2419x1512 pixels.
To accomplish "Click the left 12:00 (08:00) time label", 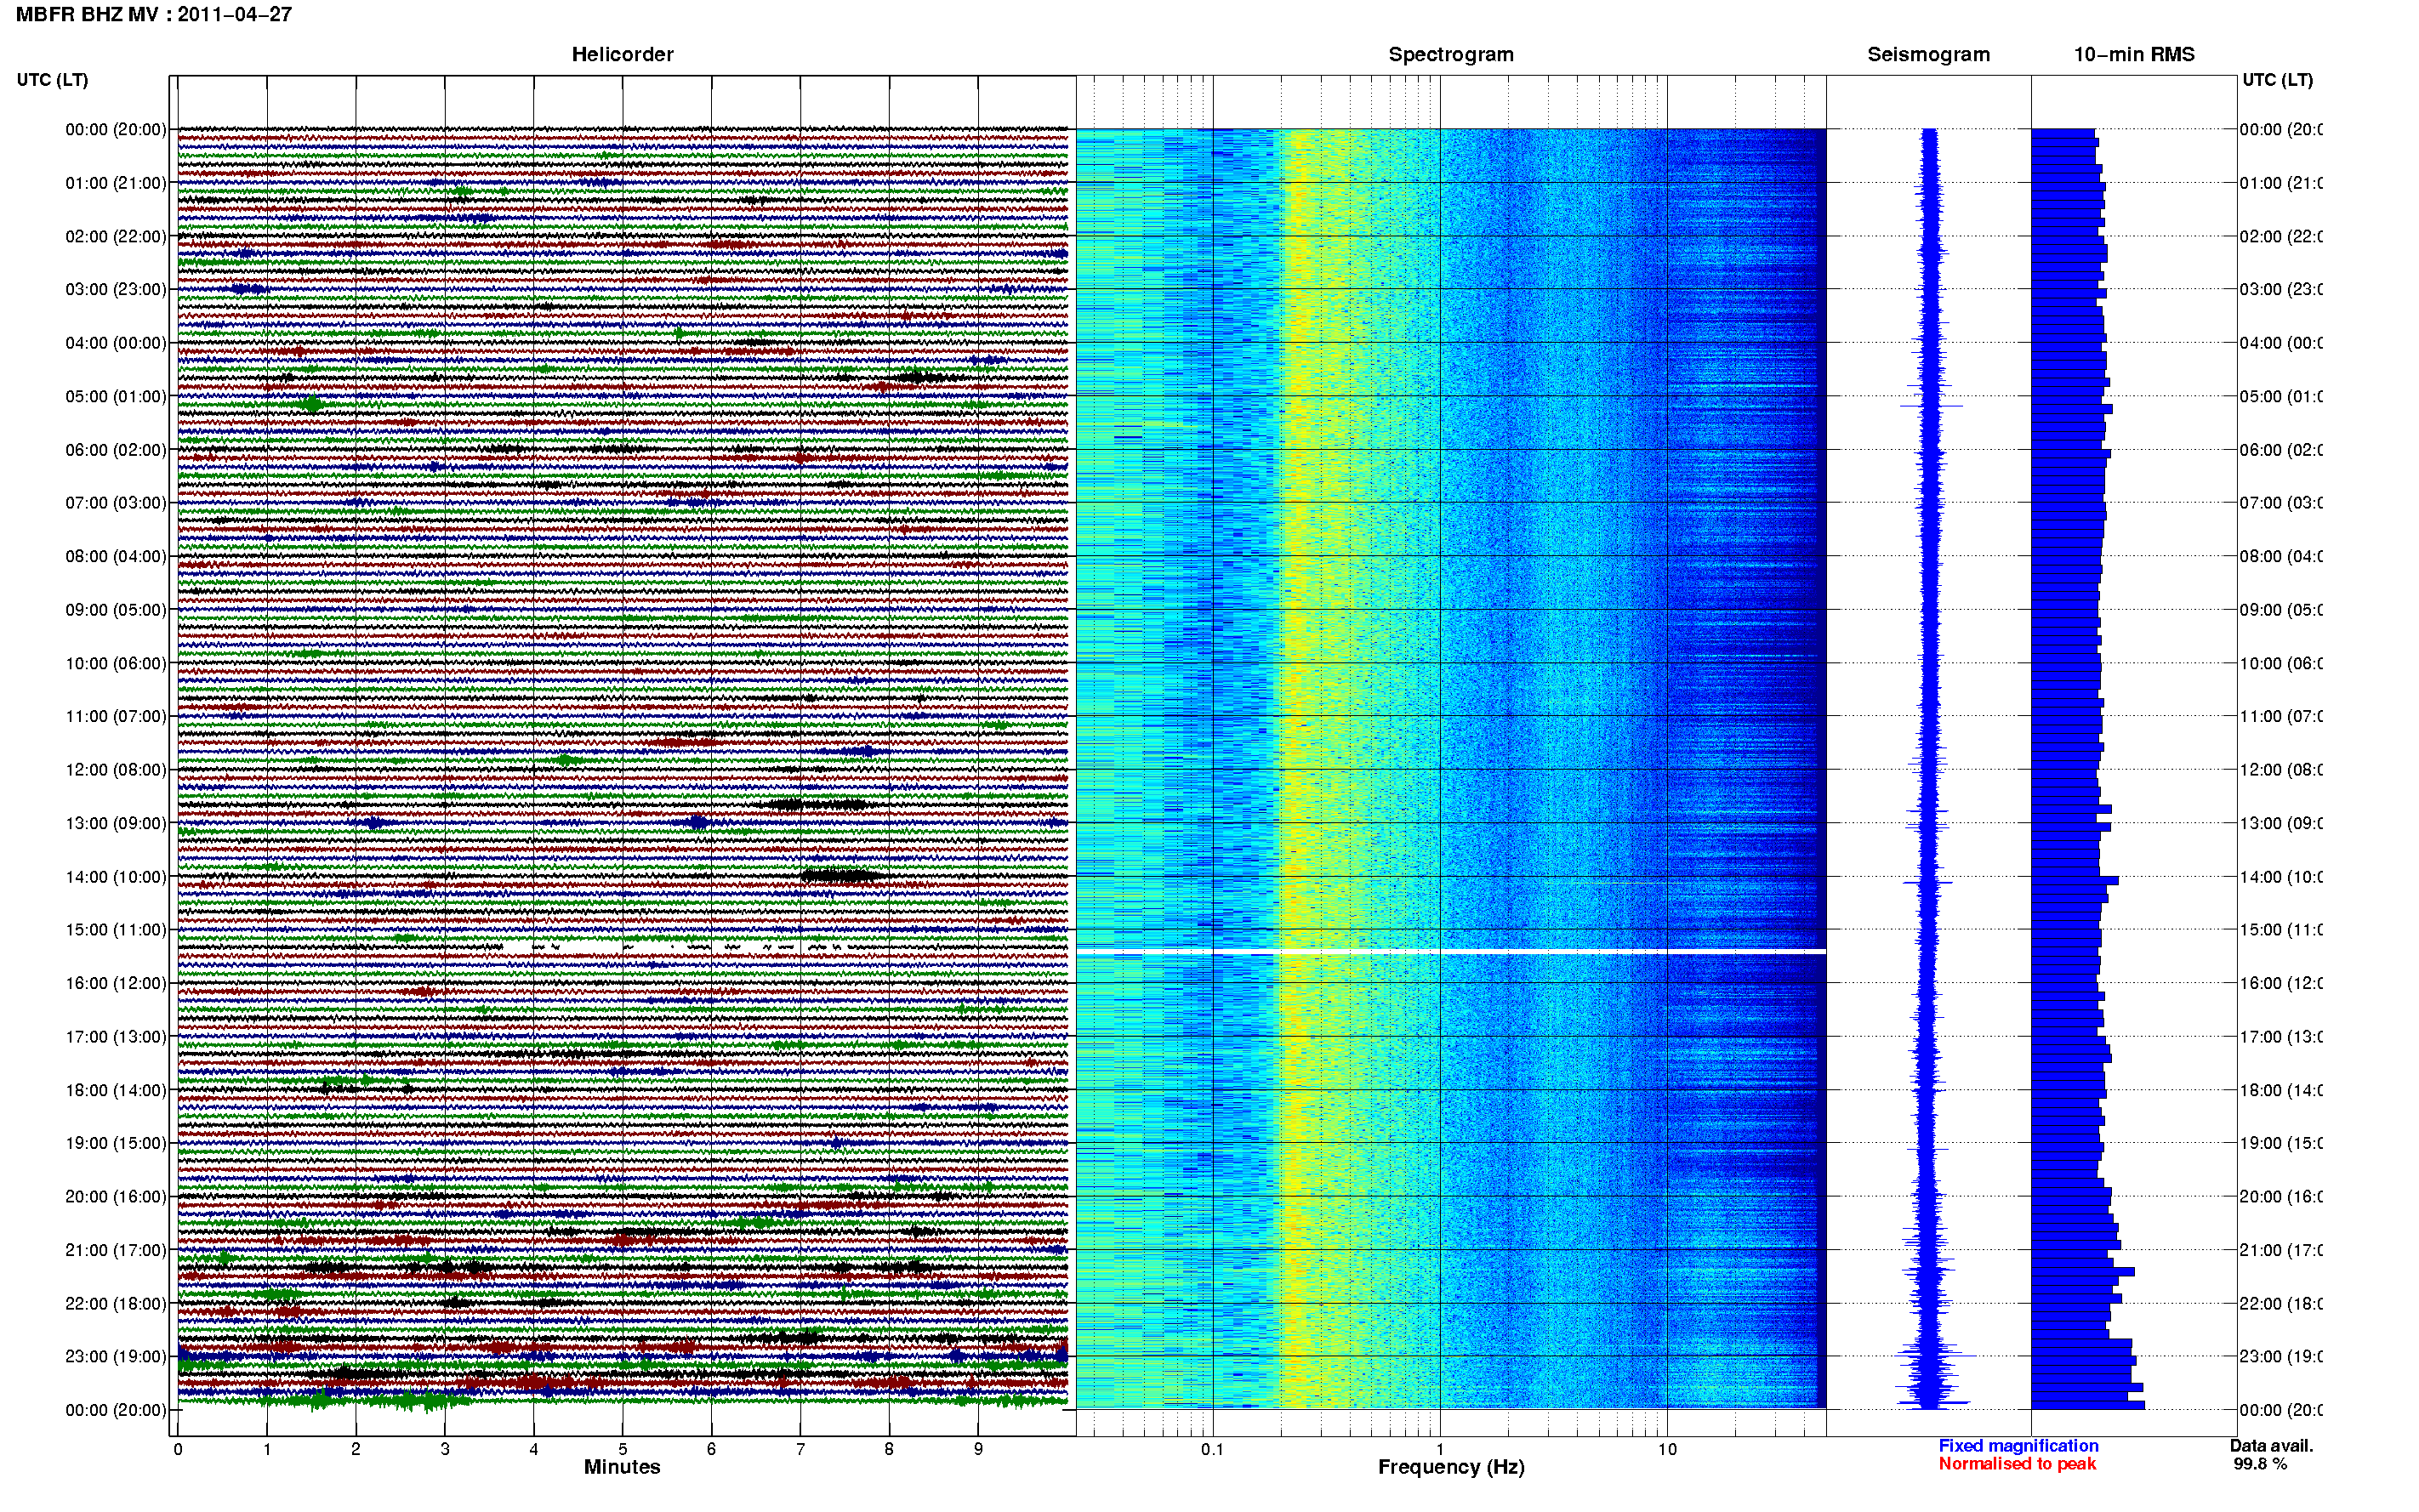I will click(116, 770).
